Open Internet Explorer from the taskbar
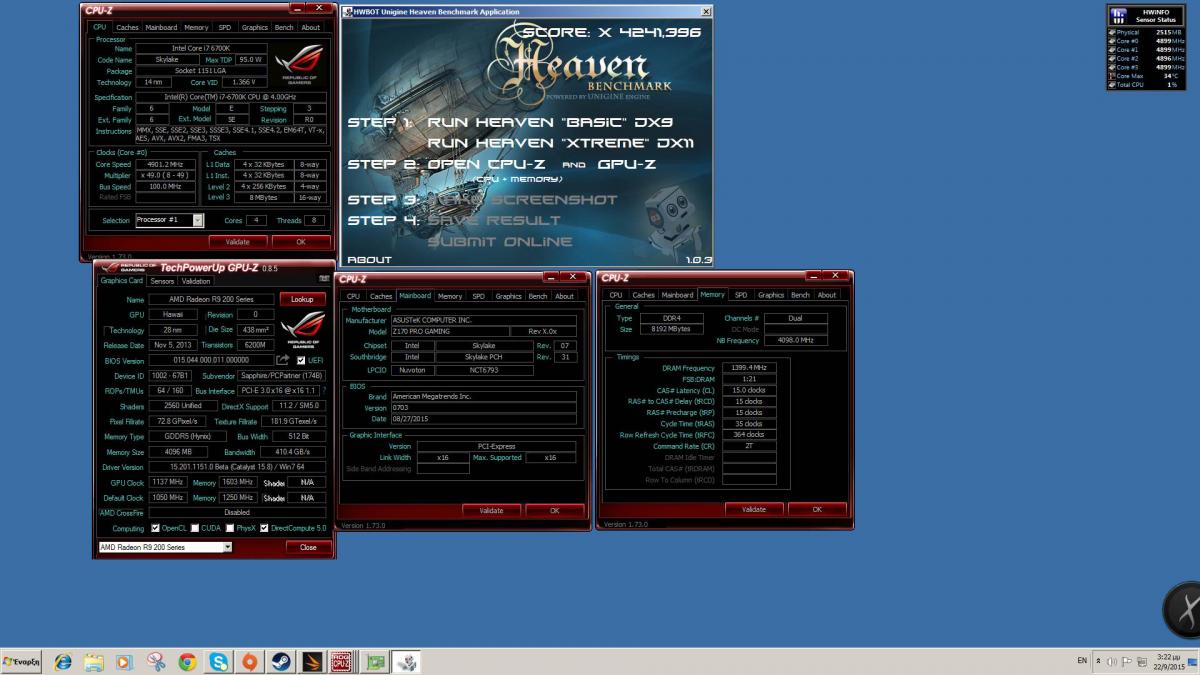Viewport: 1200px width, 675px height. pyautogui.click(x=62, y=662)
